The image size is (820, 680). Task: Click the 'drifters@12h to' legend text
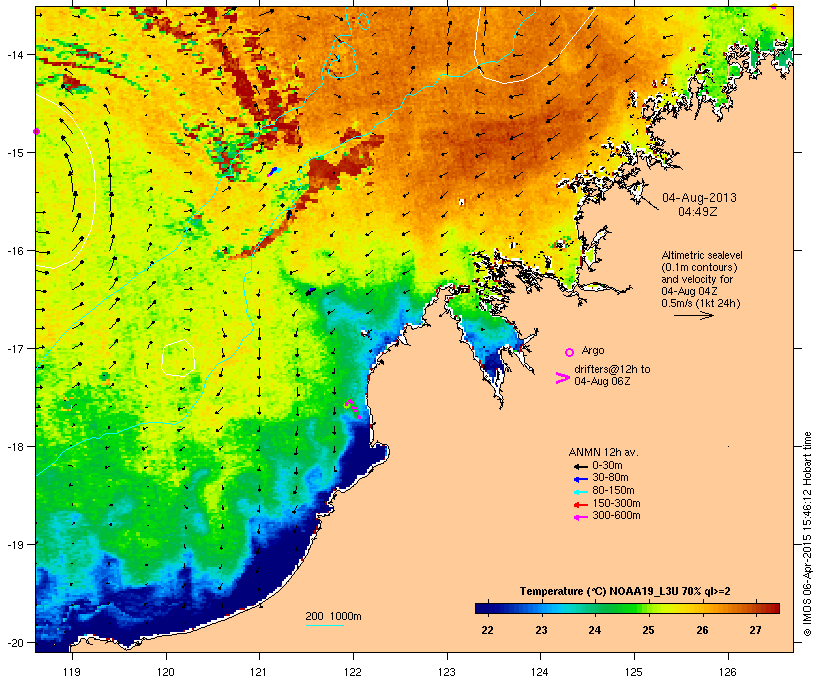(x=612, y=369)
